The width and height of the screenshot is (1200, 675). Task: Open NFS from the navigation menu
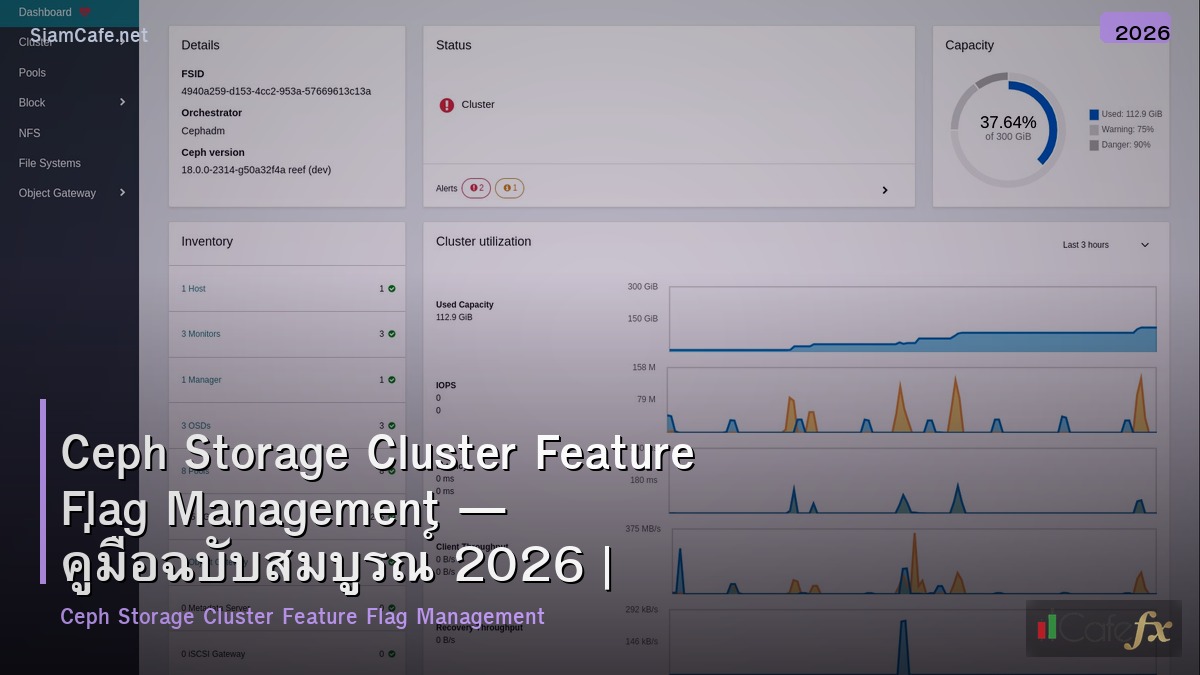tap(29, 132)
